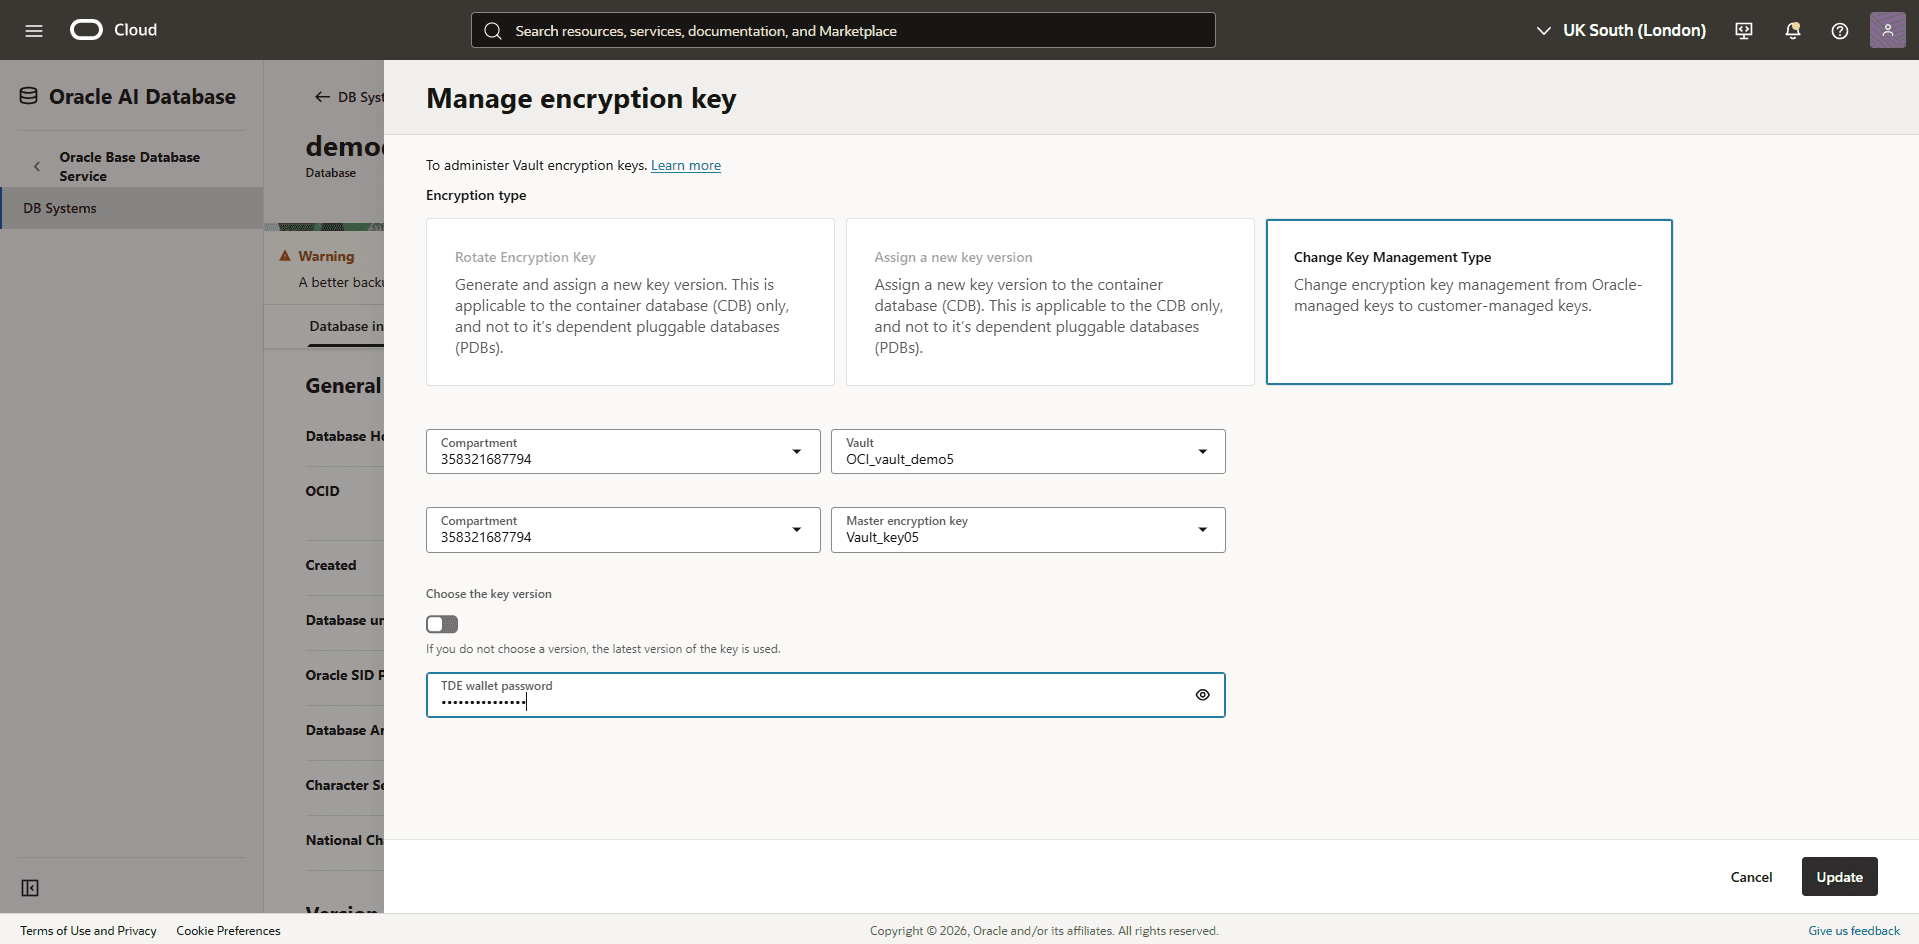
Task: Switch to the Database information tab
Action: (x=346, y=326)
